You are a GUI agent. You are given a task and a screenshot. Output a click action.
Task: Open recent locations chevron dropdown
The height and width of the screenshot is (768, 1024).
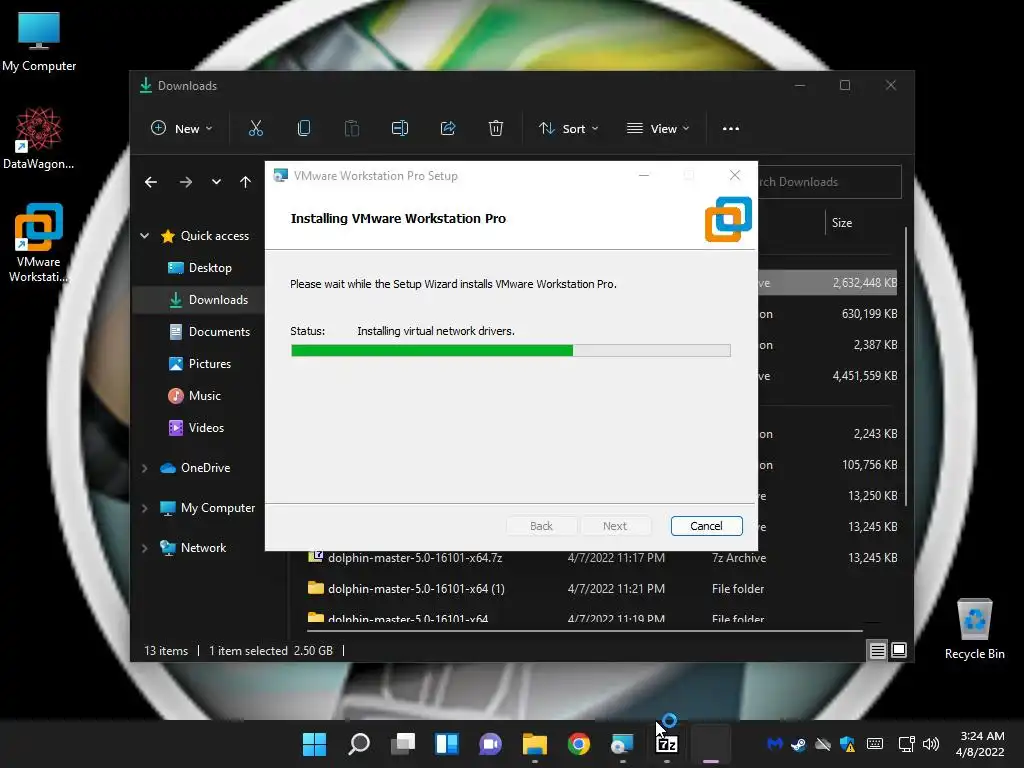click(216, 182)
